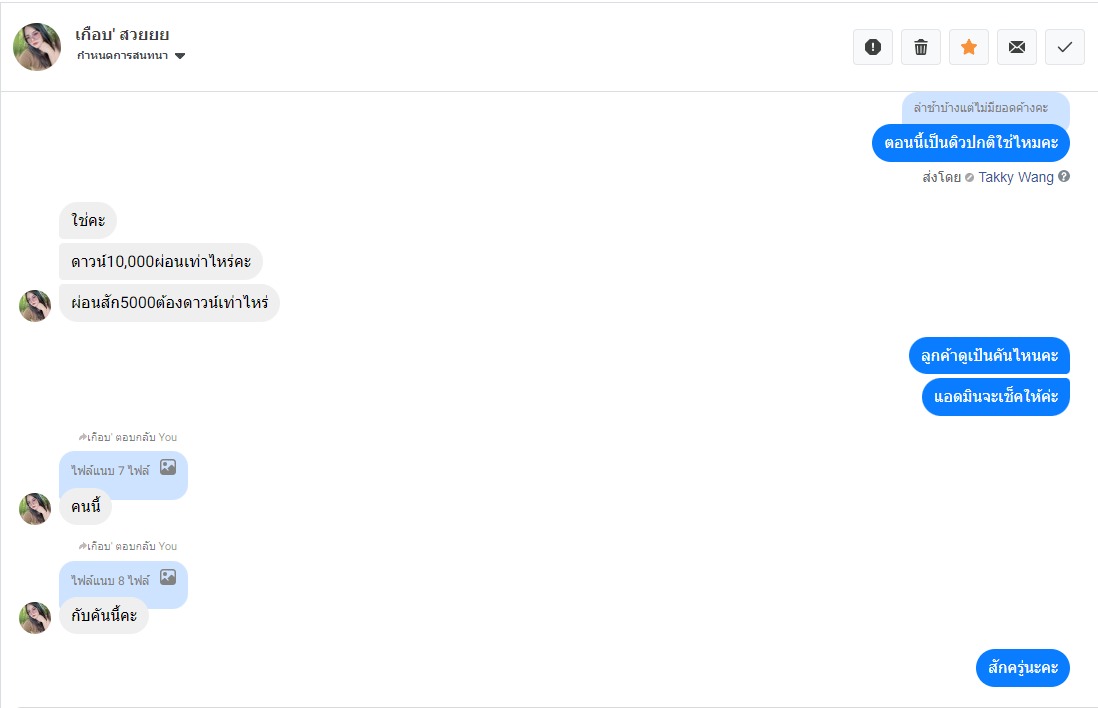View the large profile photo in header
The image size is (1098, 708).
click(x=37, y=47)
